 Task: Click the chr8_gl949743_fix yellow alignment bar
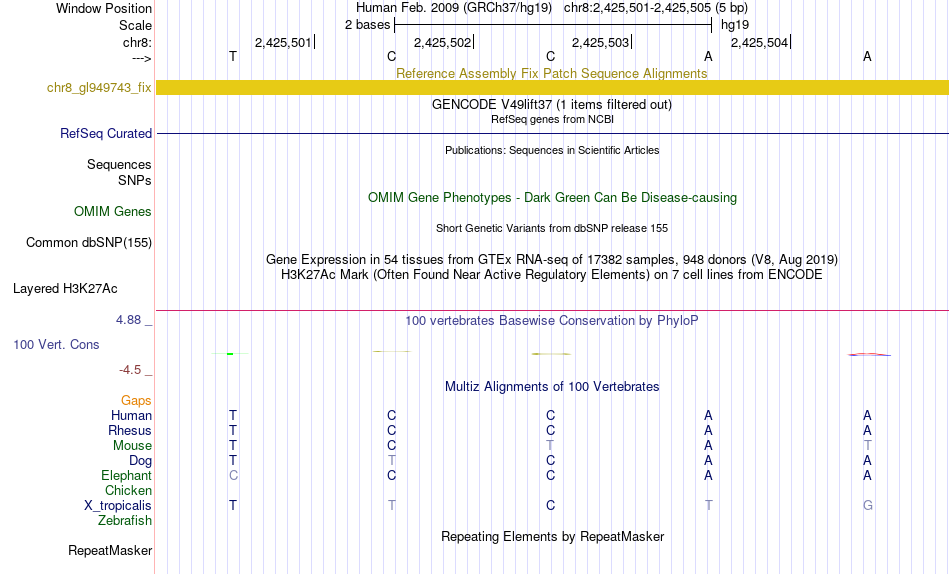point(553,87)
